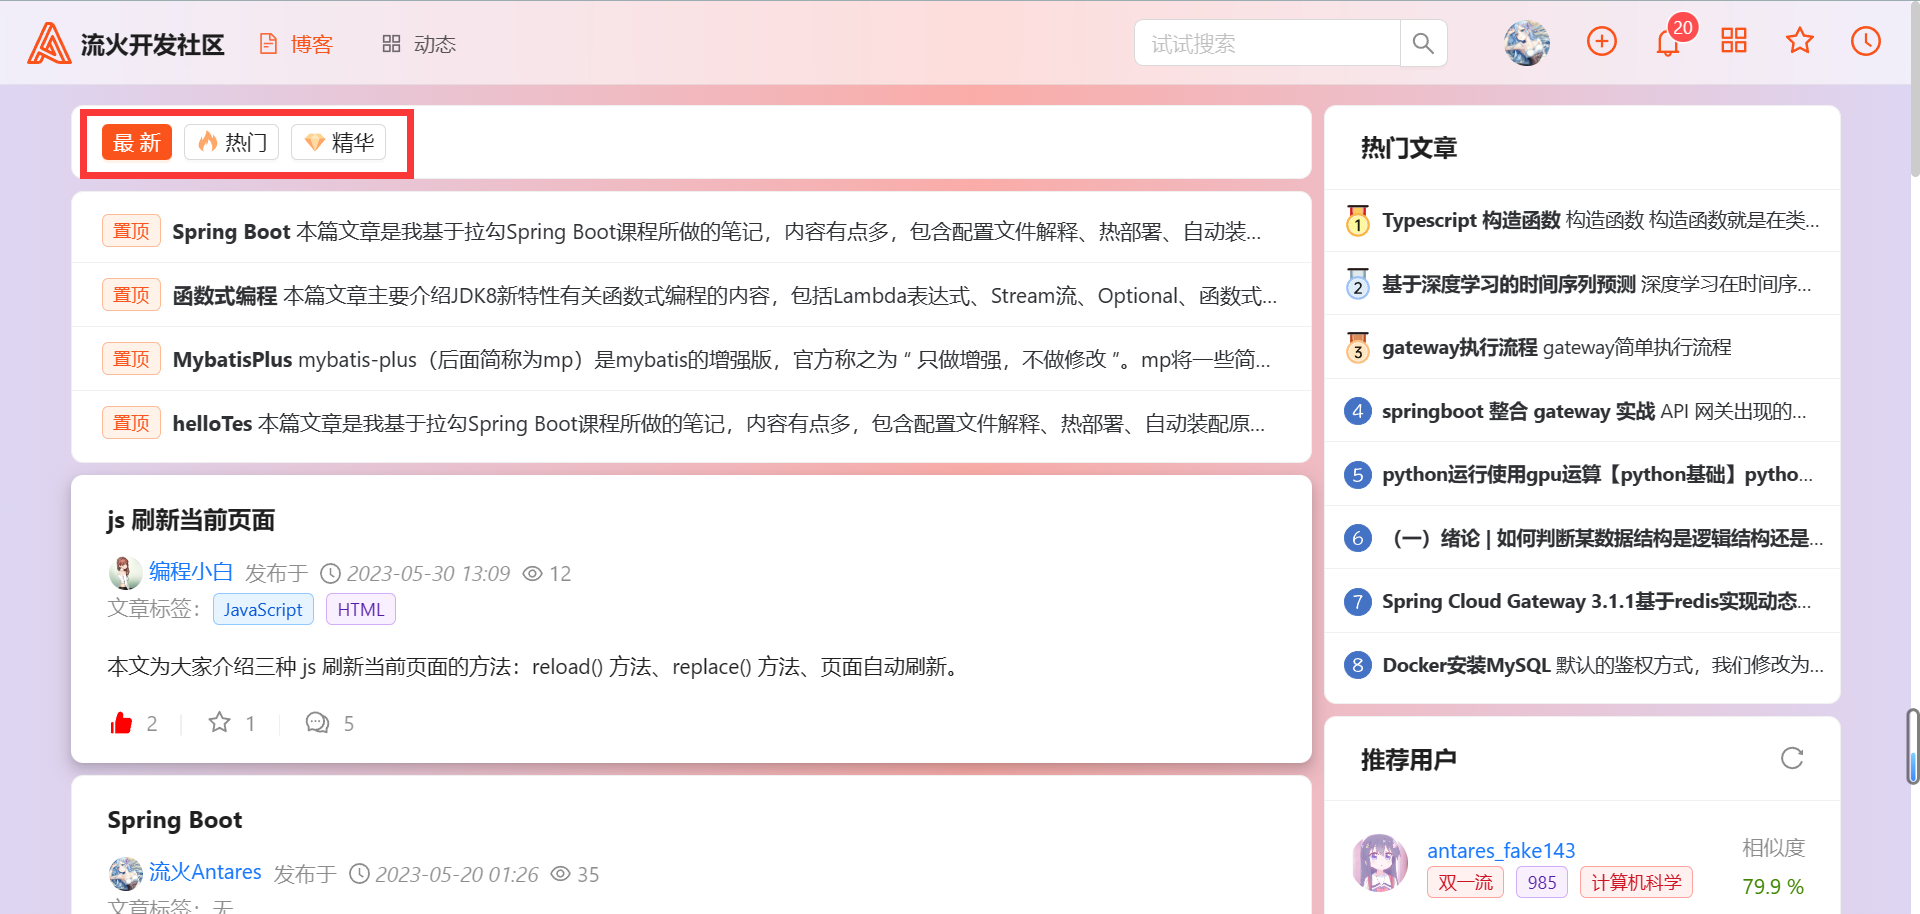
Task: Open hot article python运行使用gpu运算
Action: (1597, 474)
